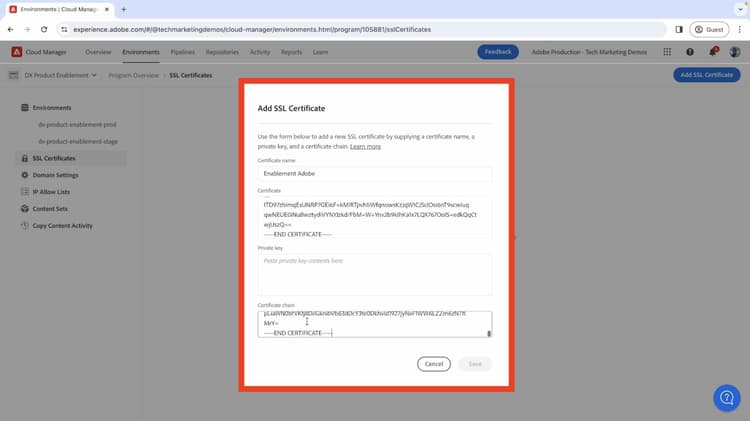Open IP Allow Lists in the sidebar
Image resolution: width=750 pixels, height=421 pixels.
(51, 192)
